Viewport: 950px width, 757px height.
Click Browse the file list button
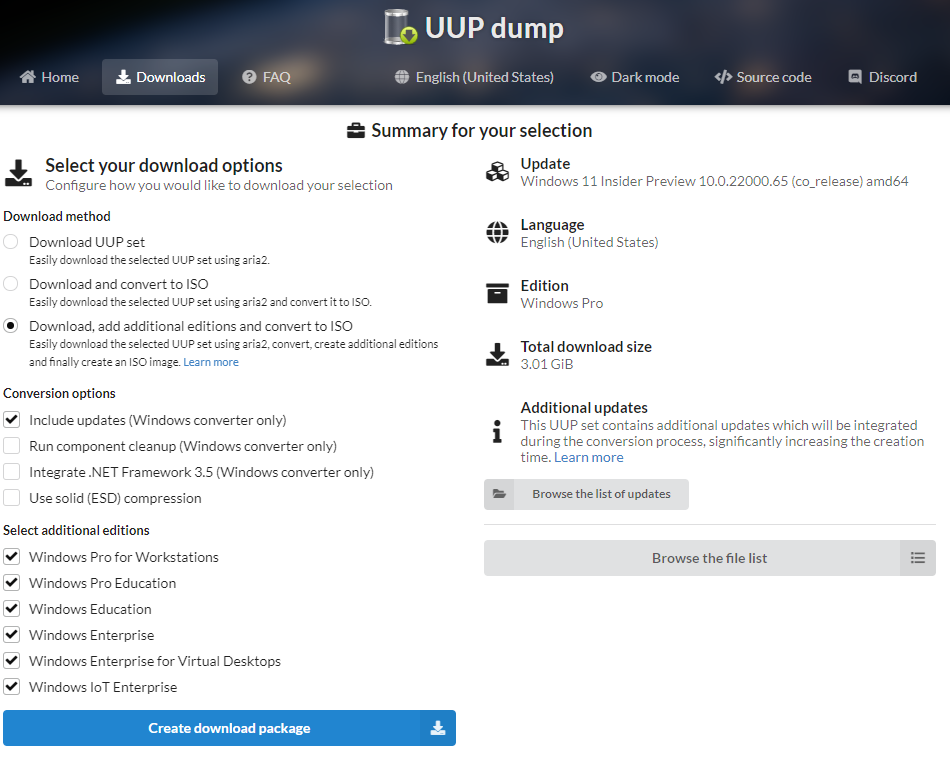pos(709,558)
